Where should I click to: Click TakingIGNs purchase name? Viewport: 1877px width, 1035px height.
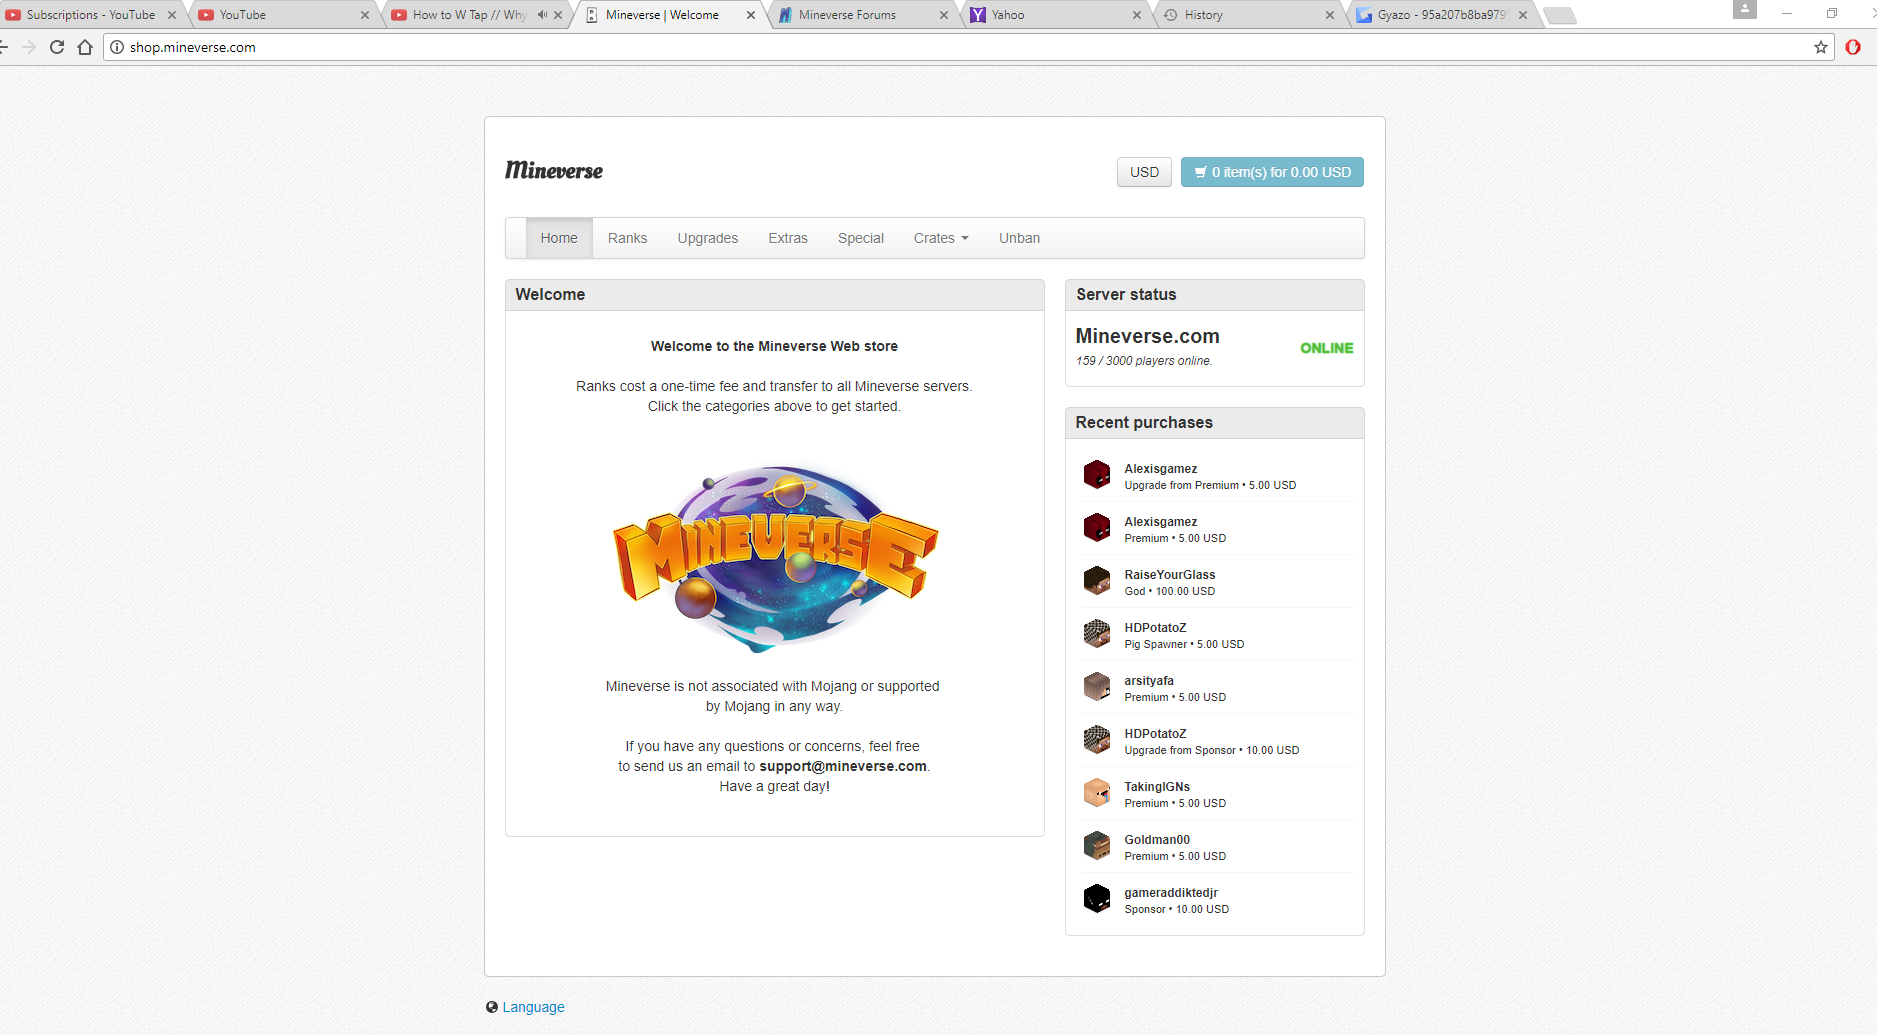coord(1157,787)
